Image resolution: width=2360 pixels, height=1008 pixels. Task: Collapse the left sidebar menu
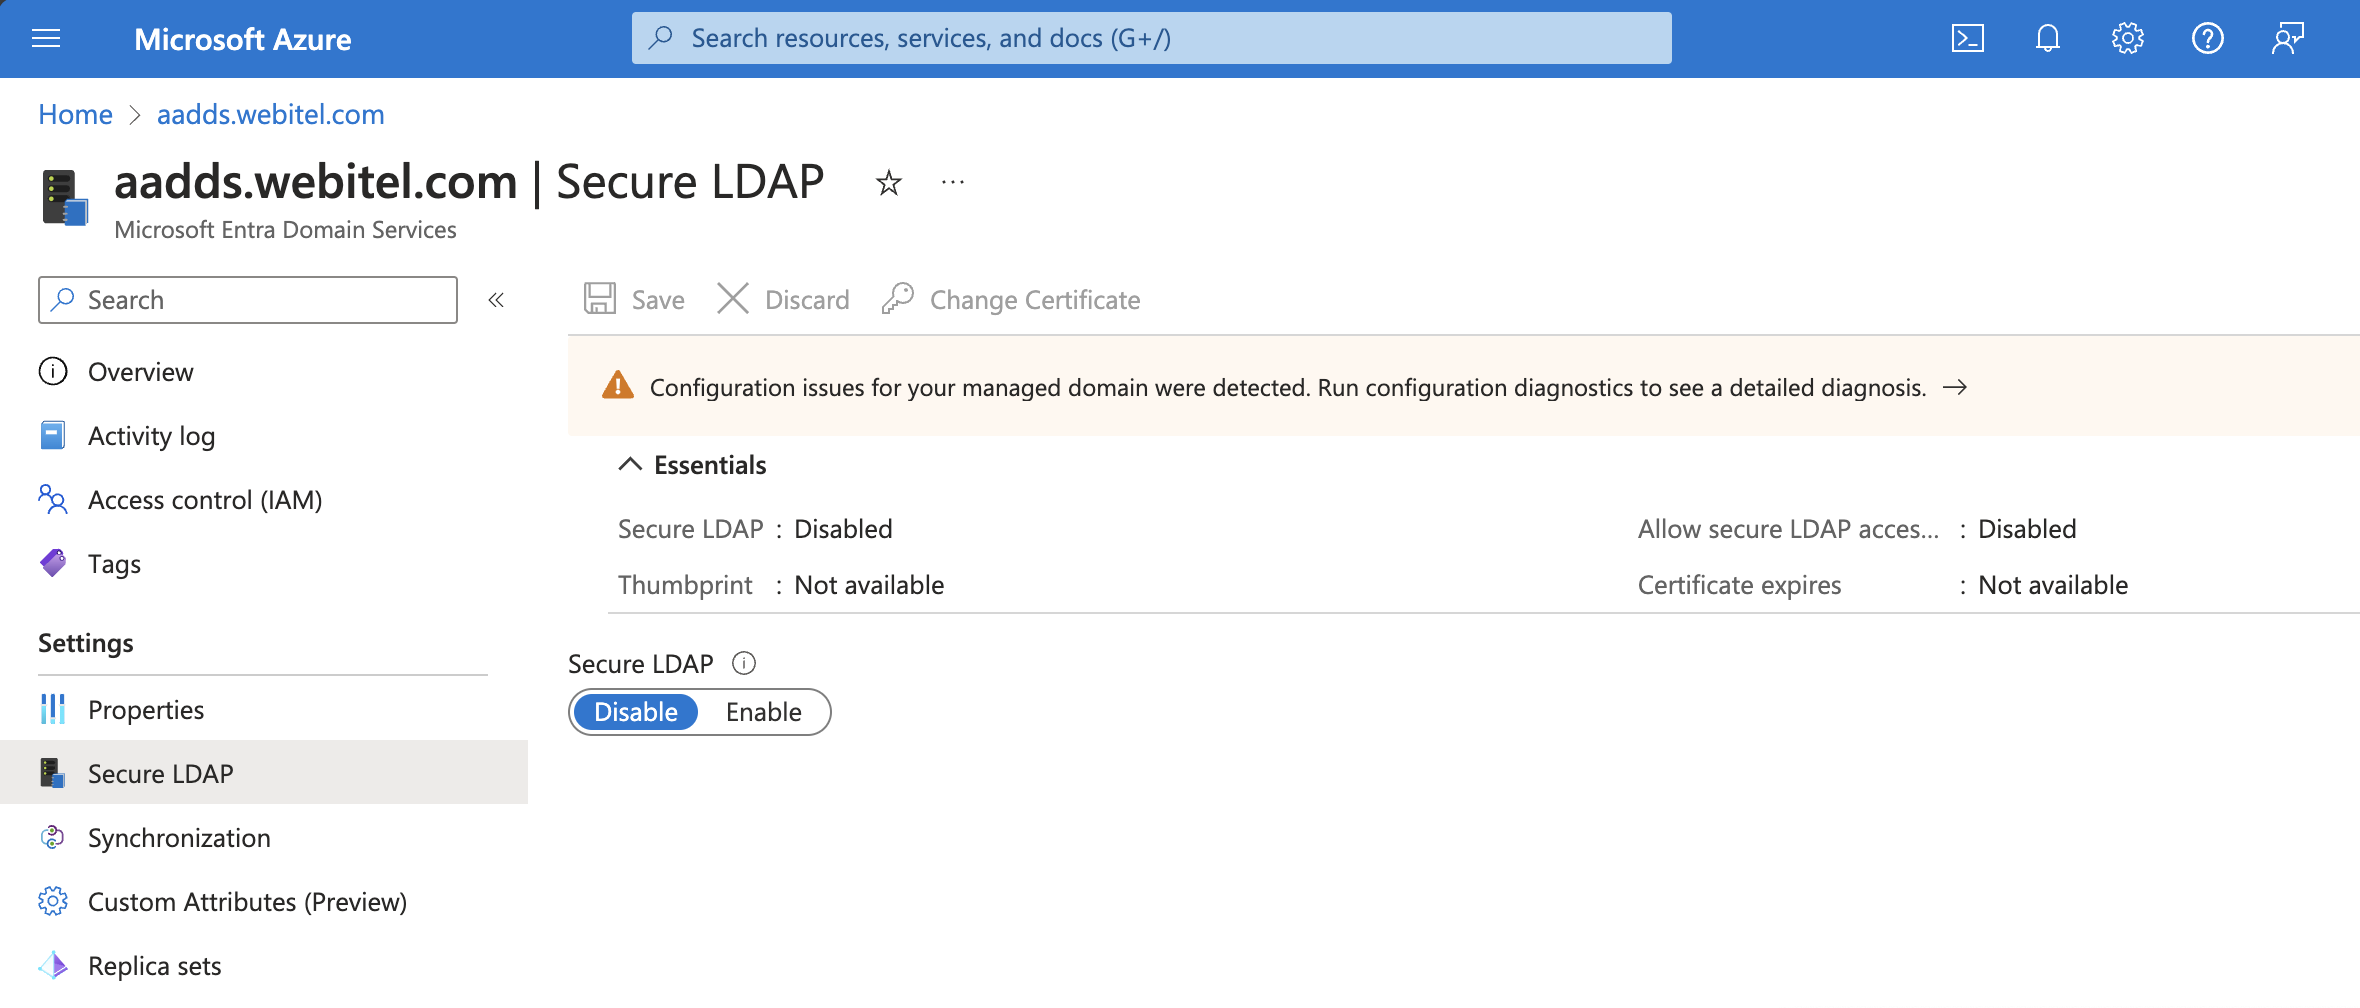click(x=496, y=300)
